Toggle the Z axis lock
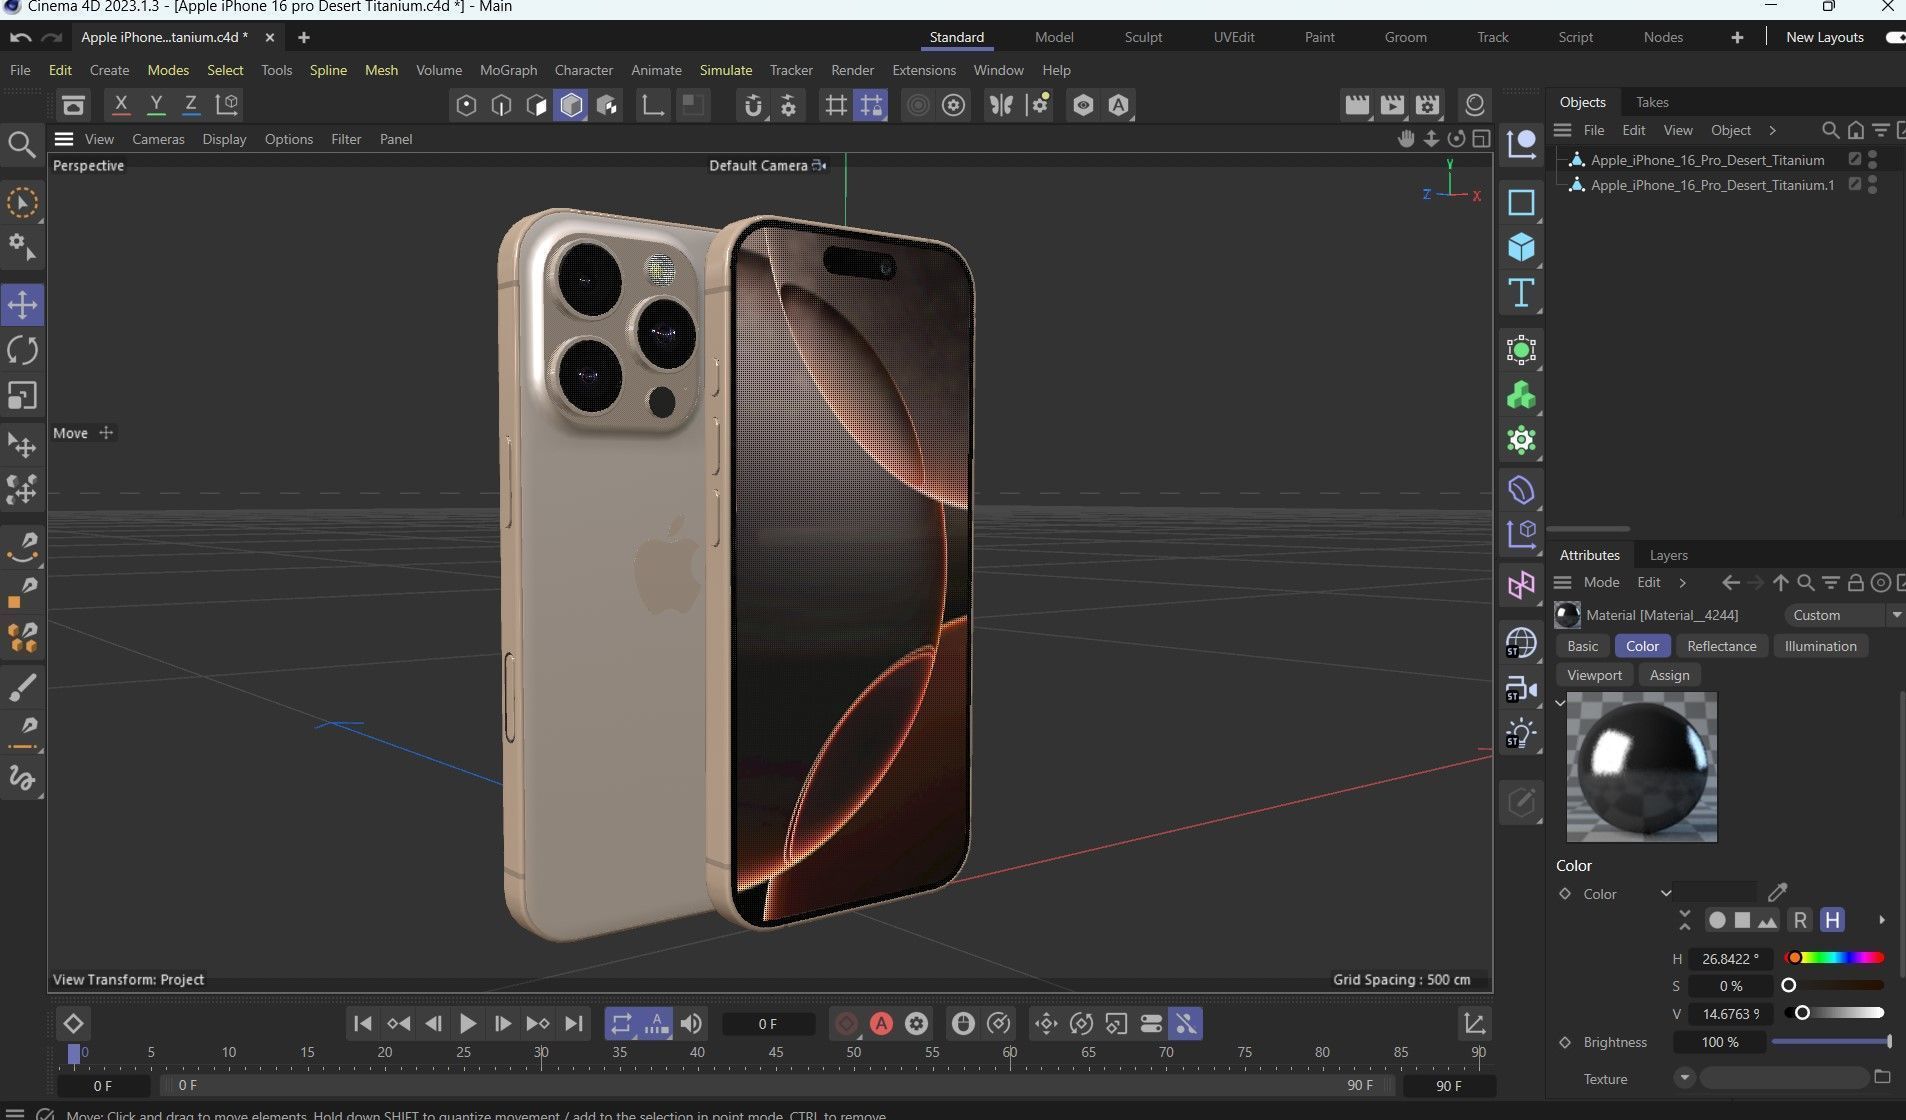The width and height of the screenshot is (1906, 1120). 190,104
